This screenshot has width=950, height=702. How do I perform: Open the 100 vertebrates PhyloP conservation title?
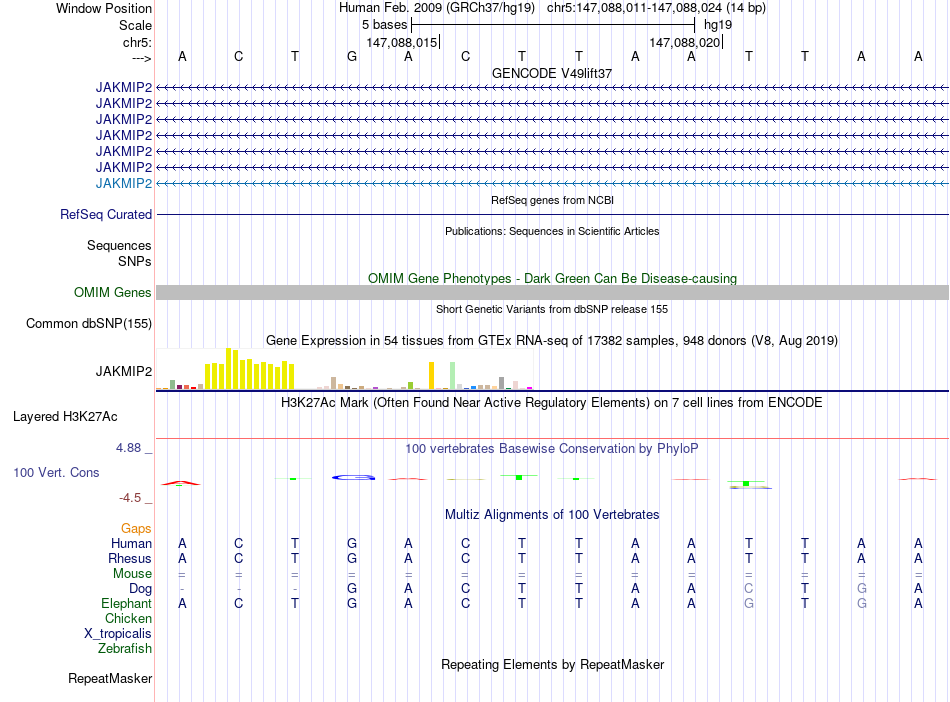pos(552,449)
